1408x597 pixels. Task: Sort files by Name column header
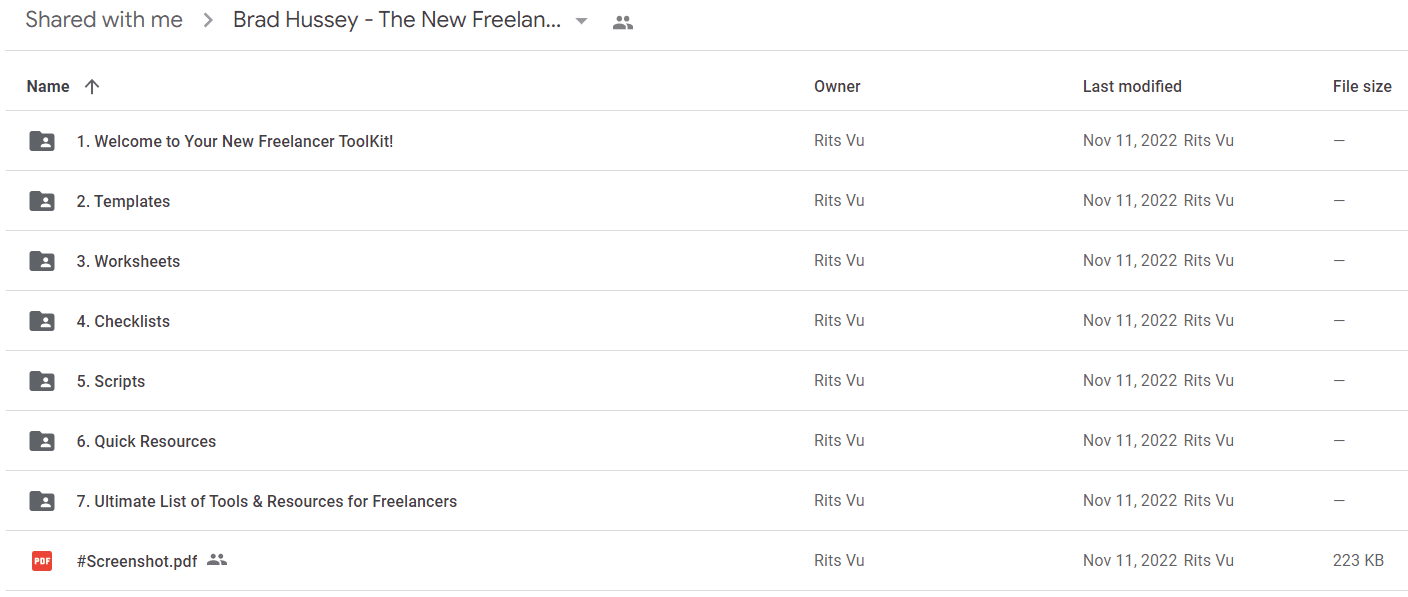click(x=48, y=86)
